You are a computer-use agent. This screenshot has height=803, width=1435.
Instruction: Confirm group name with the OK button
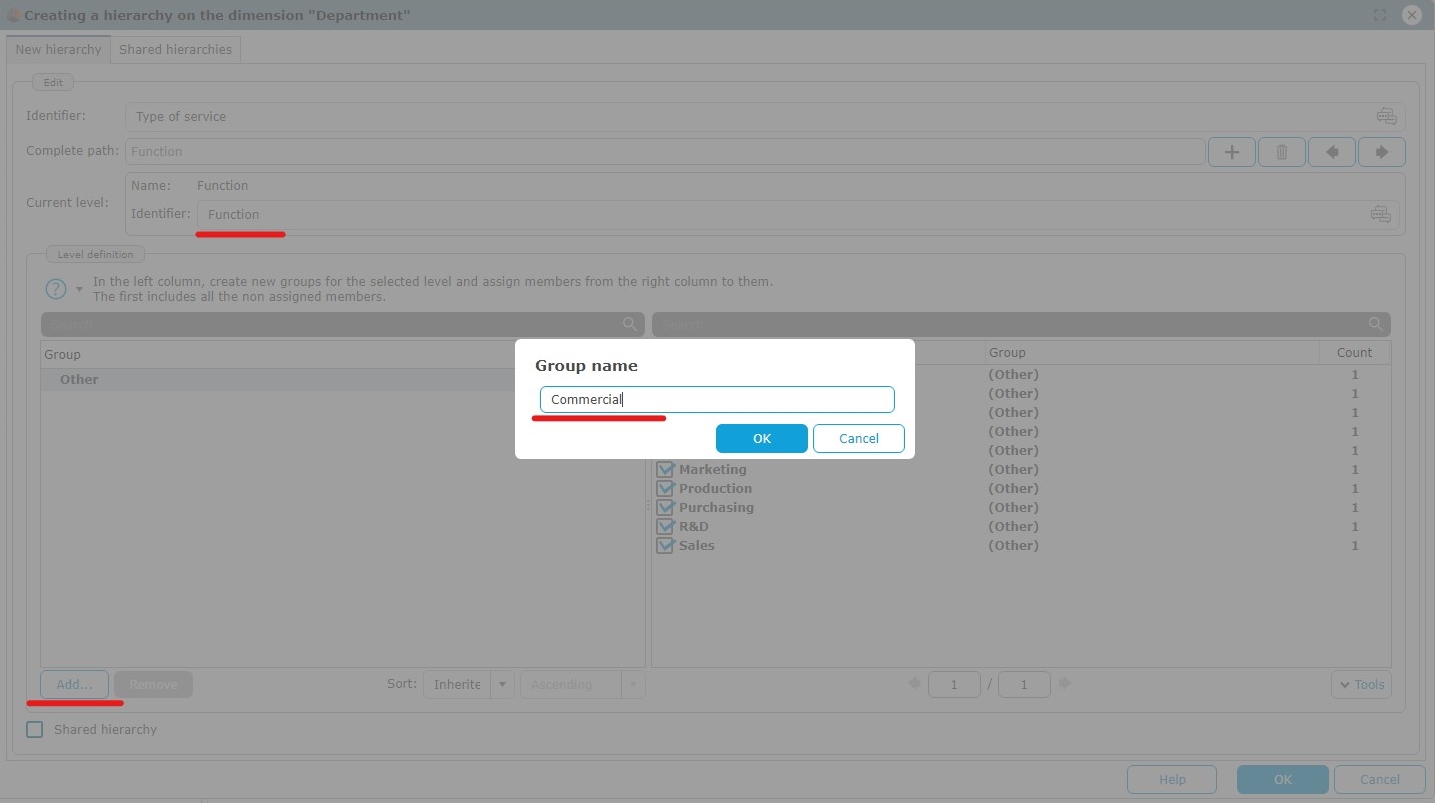click(x=761, y=438)
